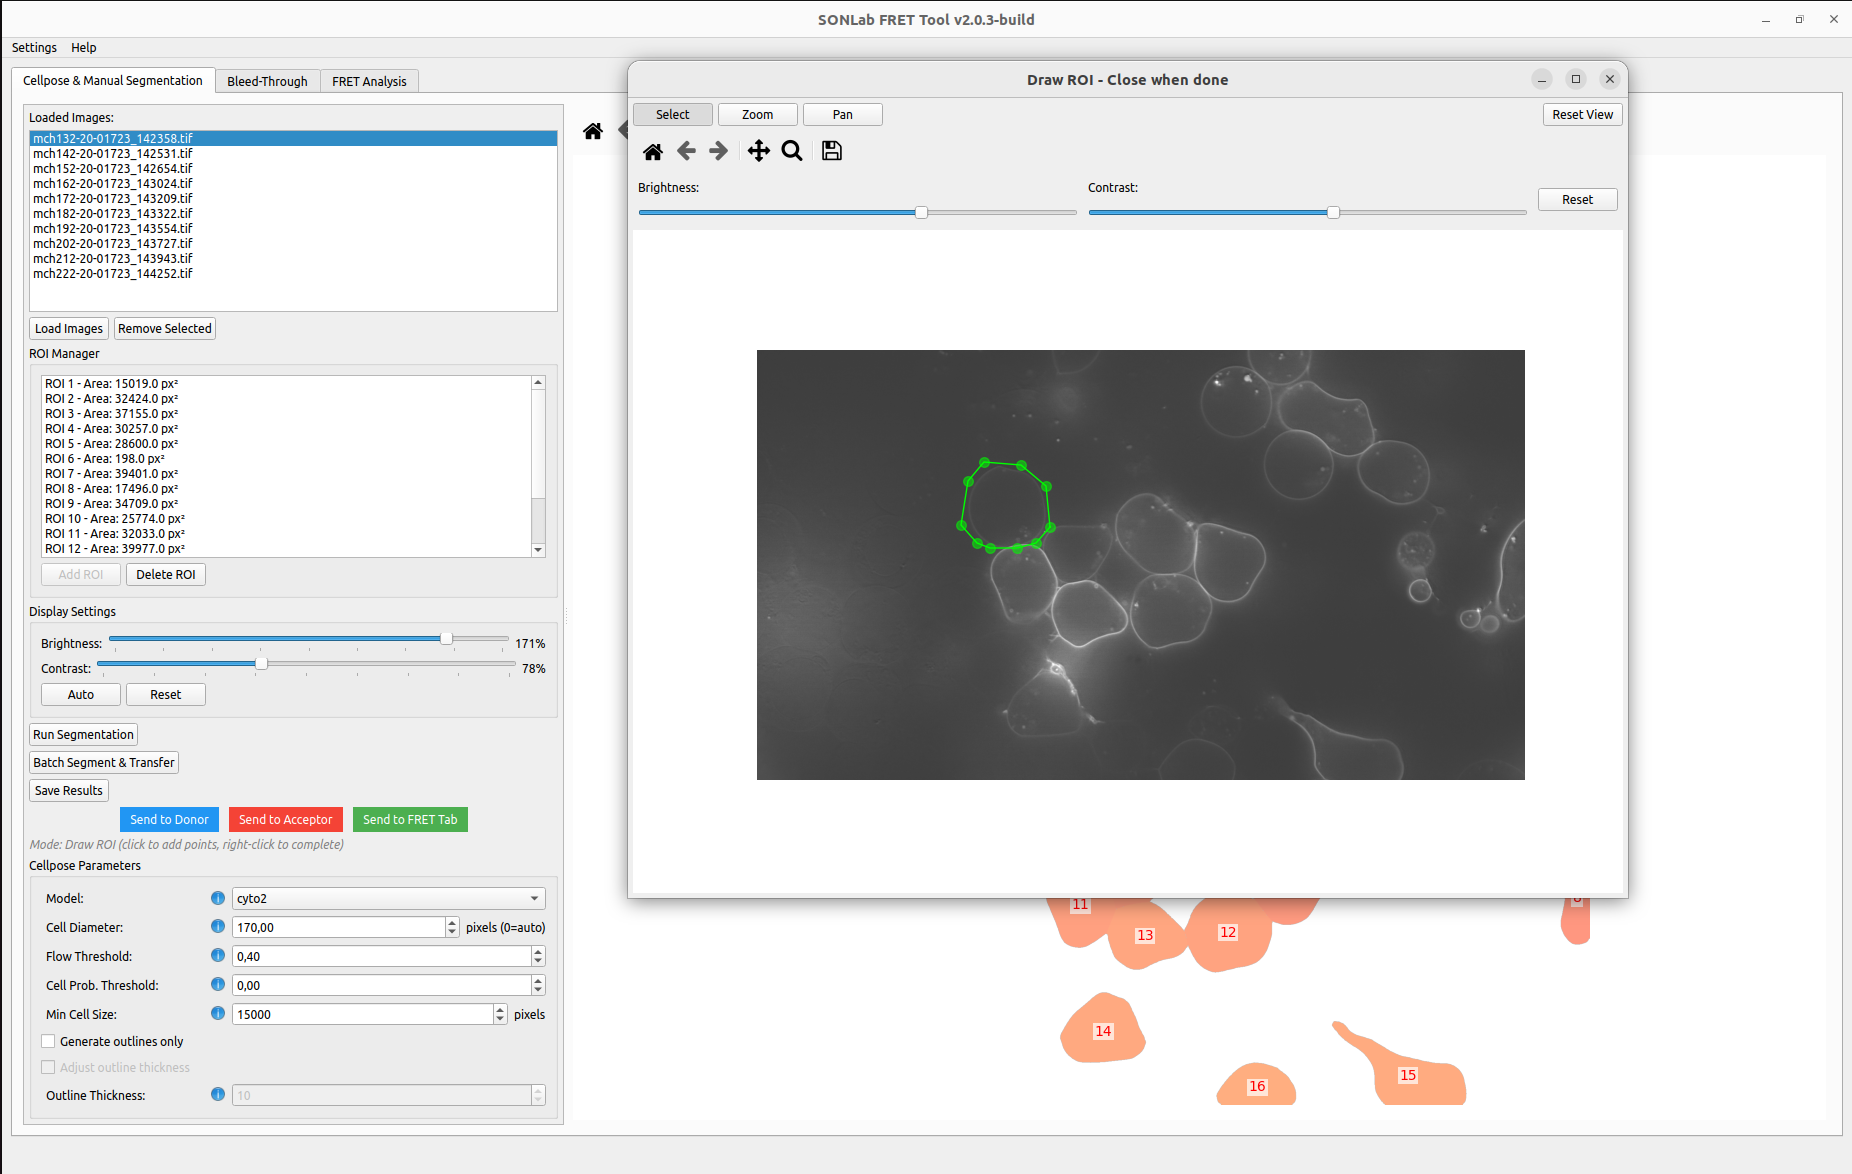This screenshot has height=1174, width=1852.
Task: Click segmented cell mask labeled 15
Action: pyautogui.click(x=1408, y=1075)
